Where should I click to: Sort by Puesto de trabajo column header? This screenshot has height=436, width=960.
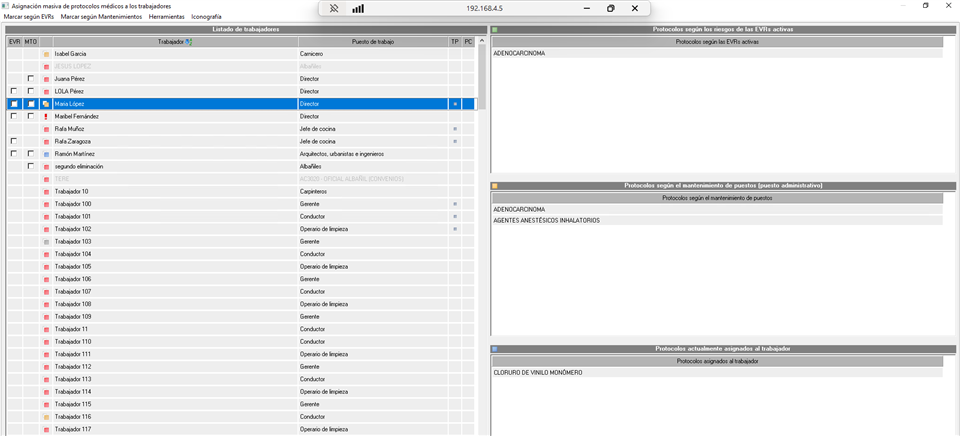tap(373, 42)
